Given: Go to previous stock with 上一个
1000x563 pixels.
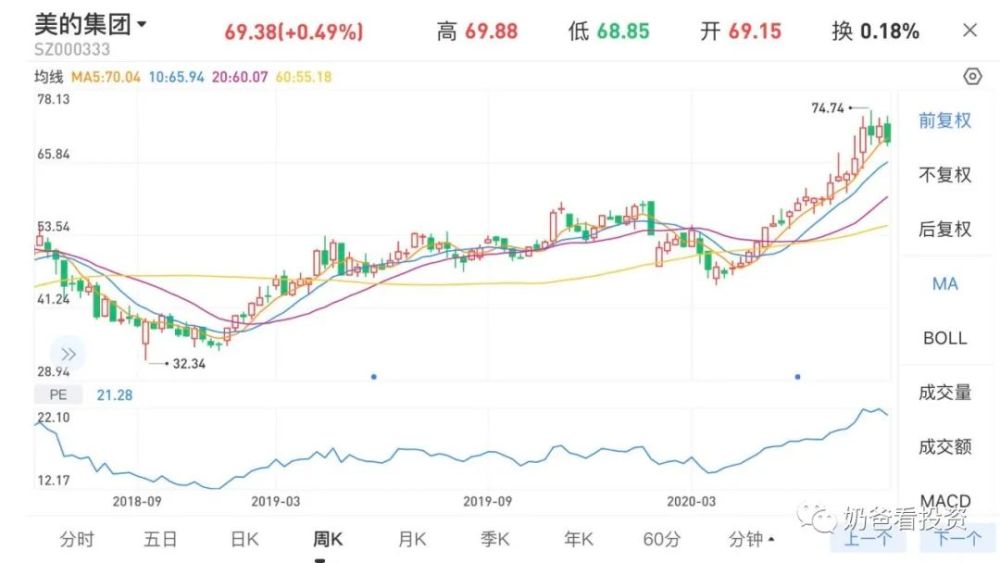Looking at the screenshot, I should click(868, 539).
